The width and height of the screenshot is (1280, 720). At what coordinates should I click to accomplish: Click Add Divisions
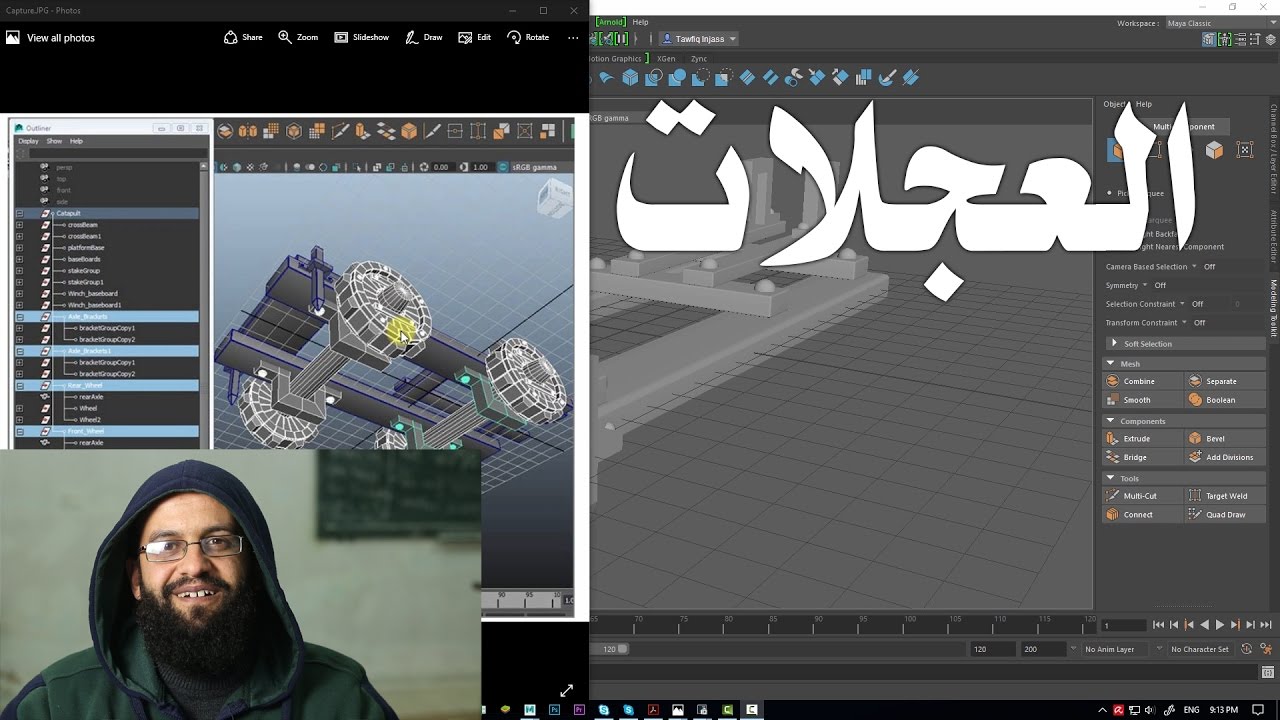point(1225,457)
